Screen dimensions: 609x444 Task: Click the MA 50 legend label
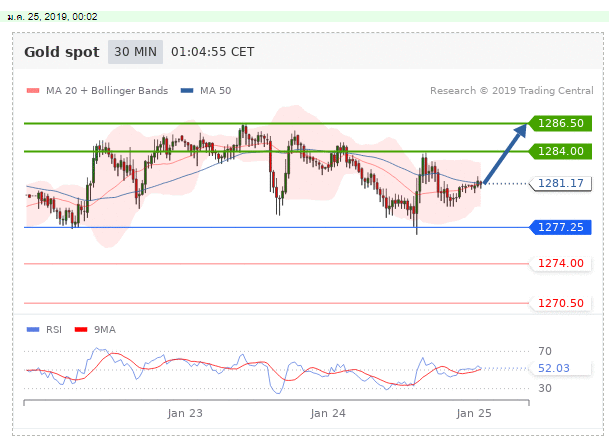216,91
